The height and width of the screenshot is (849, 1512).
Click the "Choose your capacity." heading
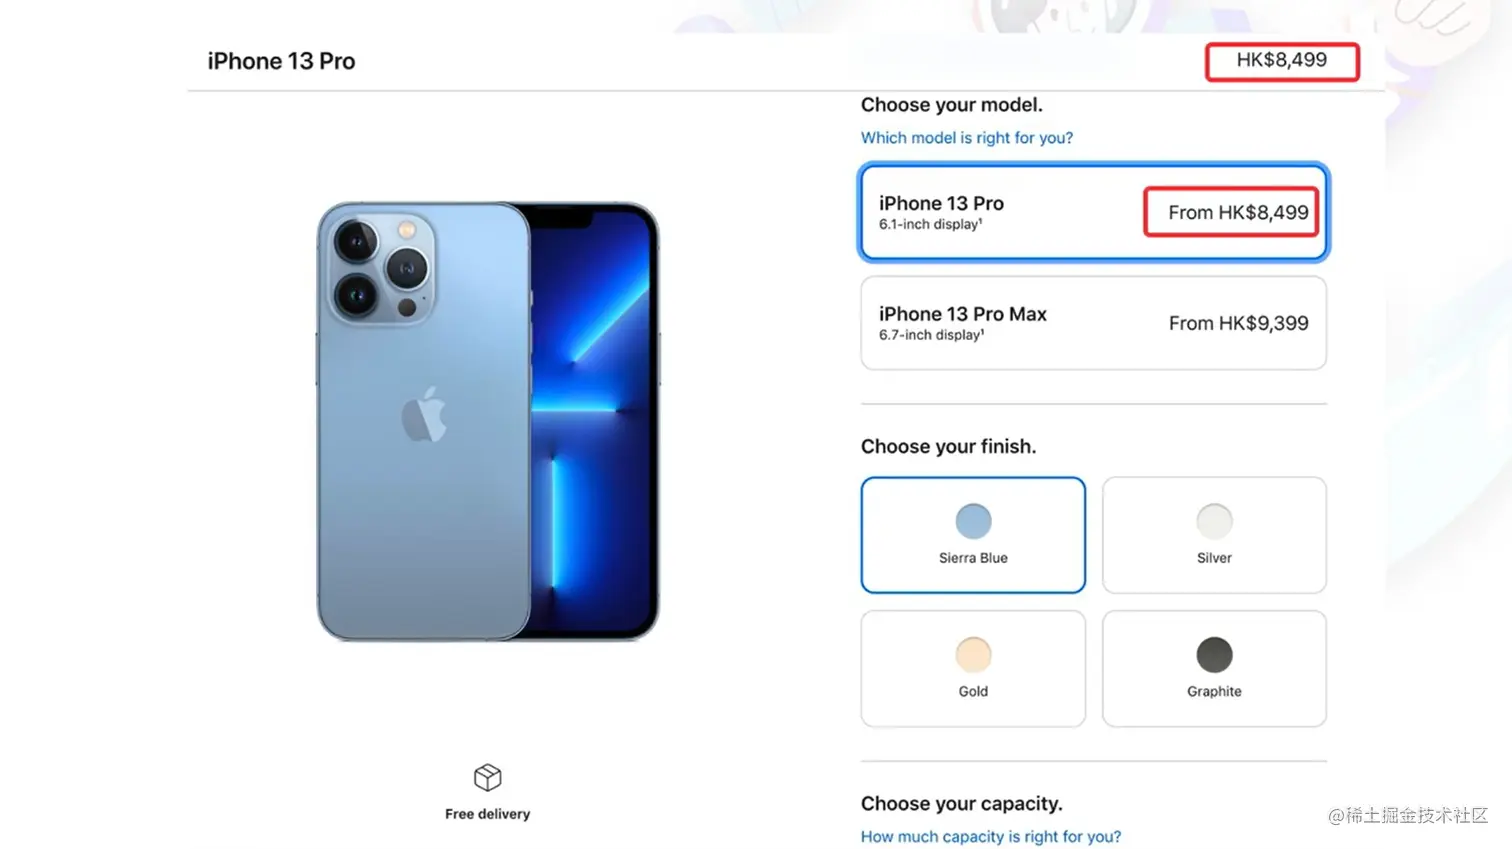961,804
